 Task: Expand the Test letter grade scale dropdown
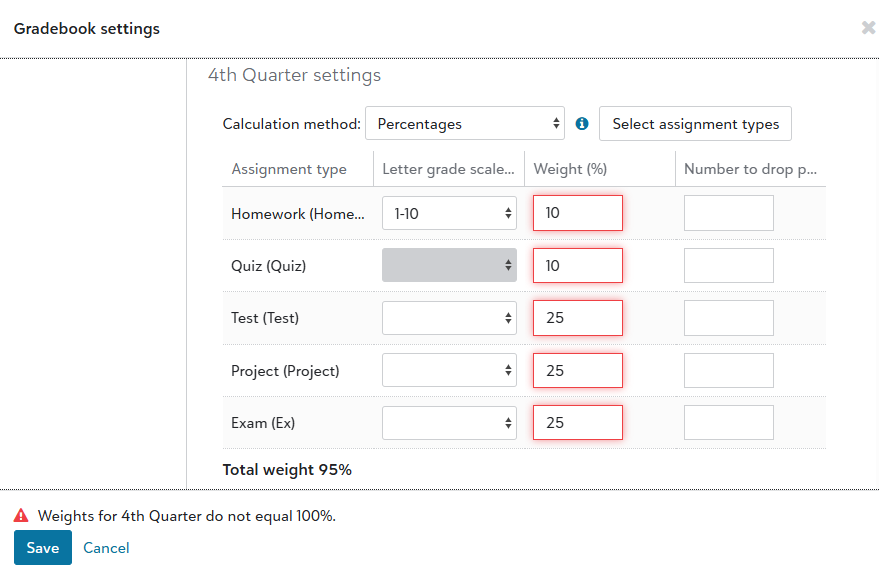tap(449, 318)
